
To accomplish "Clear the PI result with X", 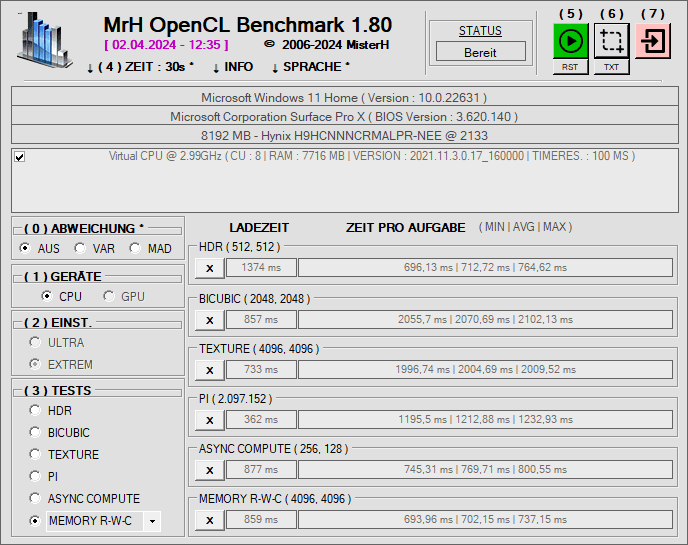I will click(210, 420).
